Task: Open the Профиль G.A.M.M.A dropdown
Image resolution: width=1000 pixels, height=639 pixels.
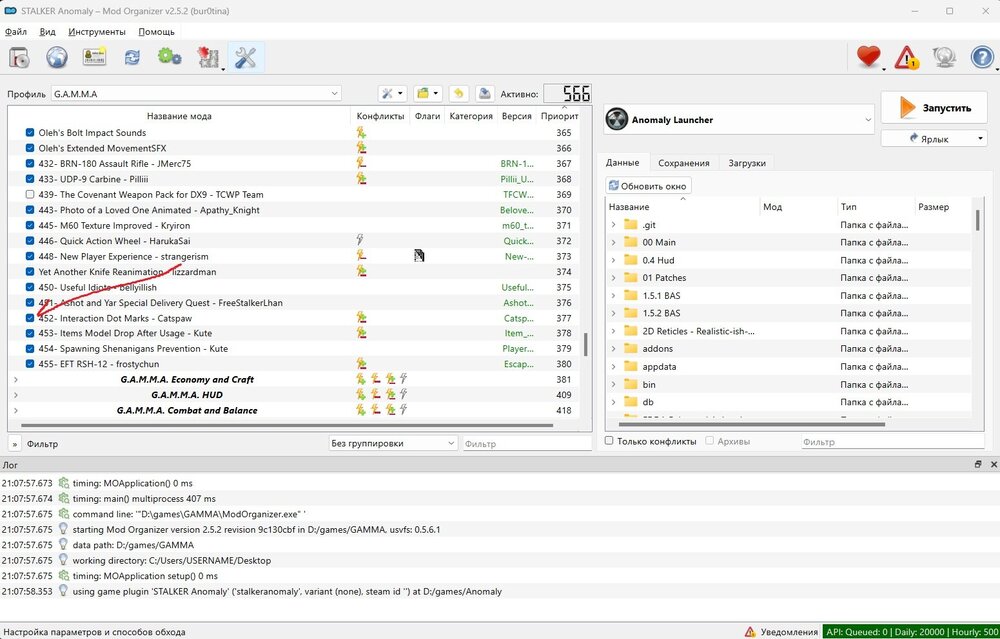Action: (196, 94)
